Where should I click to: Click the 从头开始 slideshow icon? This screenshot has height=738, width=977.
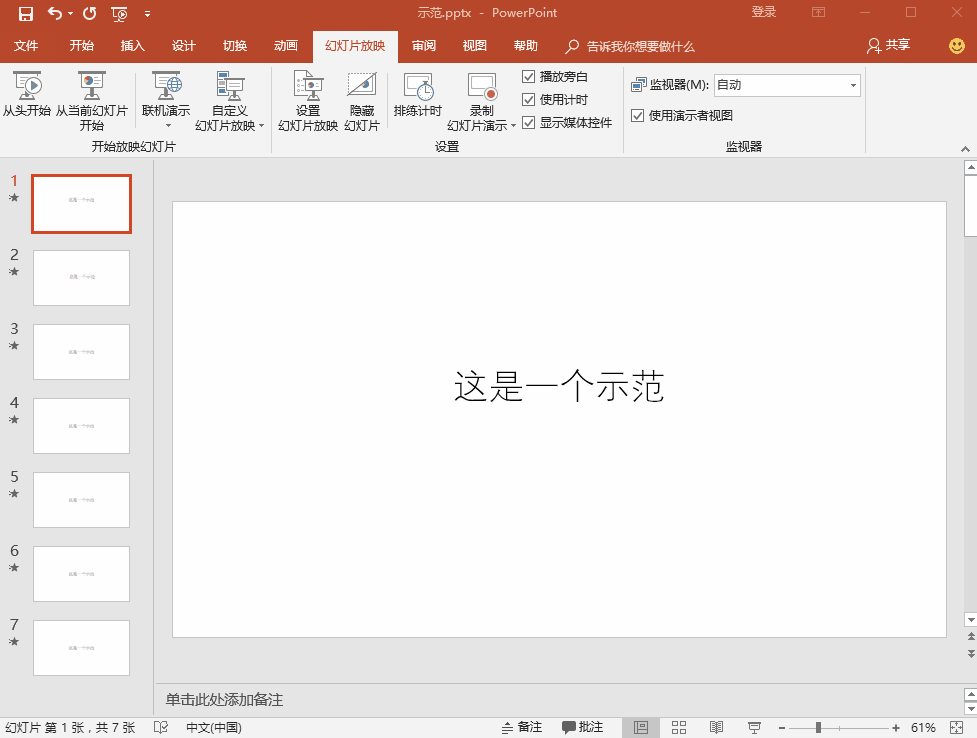(x=27, y=87)
